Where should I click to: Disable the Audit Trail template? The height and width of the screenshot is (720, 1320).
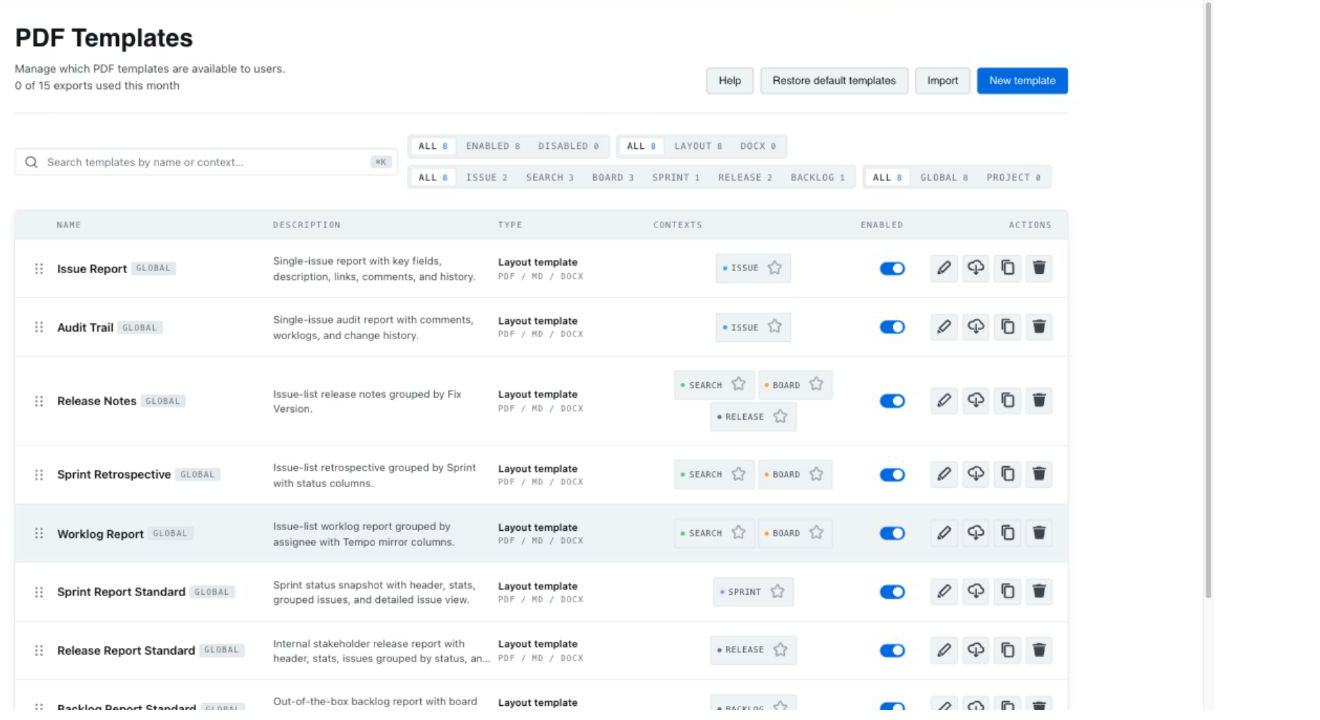(x=892, y=327)
